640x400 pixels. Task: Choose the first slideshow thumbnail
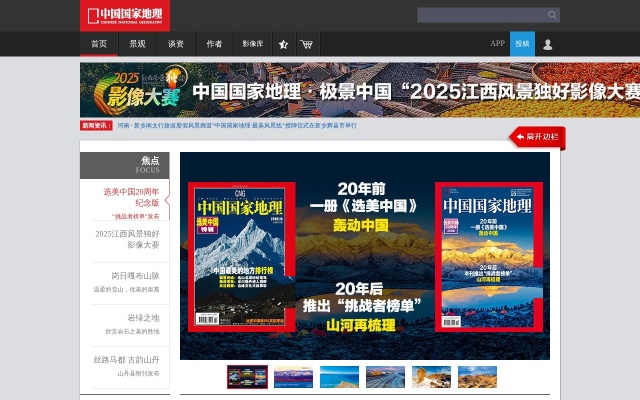[246, 377]
